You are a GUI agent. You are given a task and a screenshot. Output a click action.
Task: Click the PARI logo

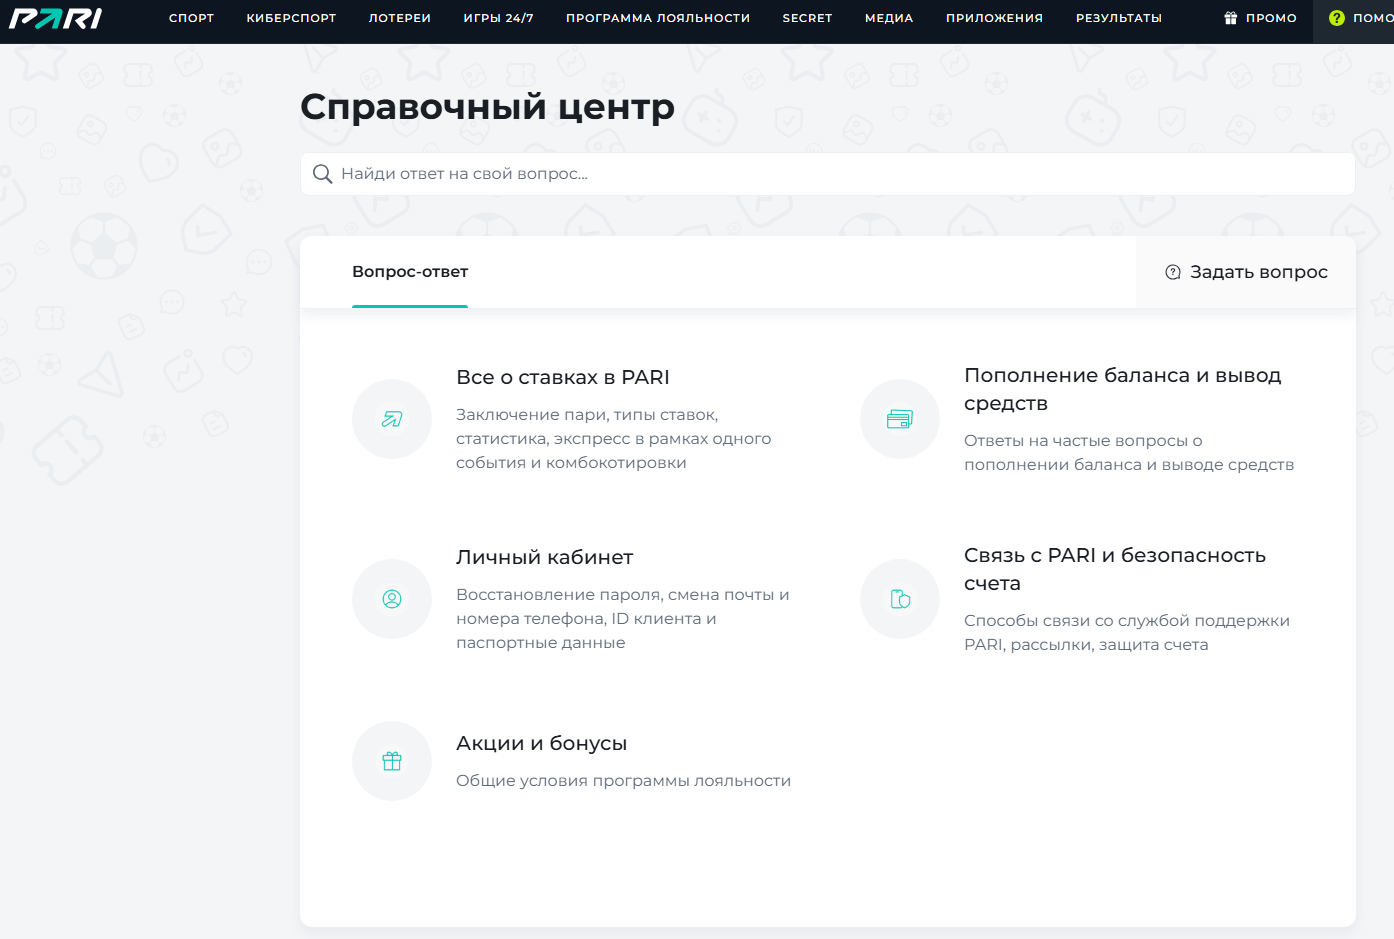(56, 18)
